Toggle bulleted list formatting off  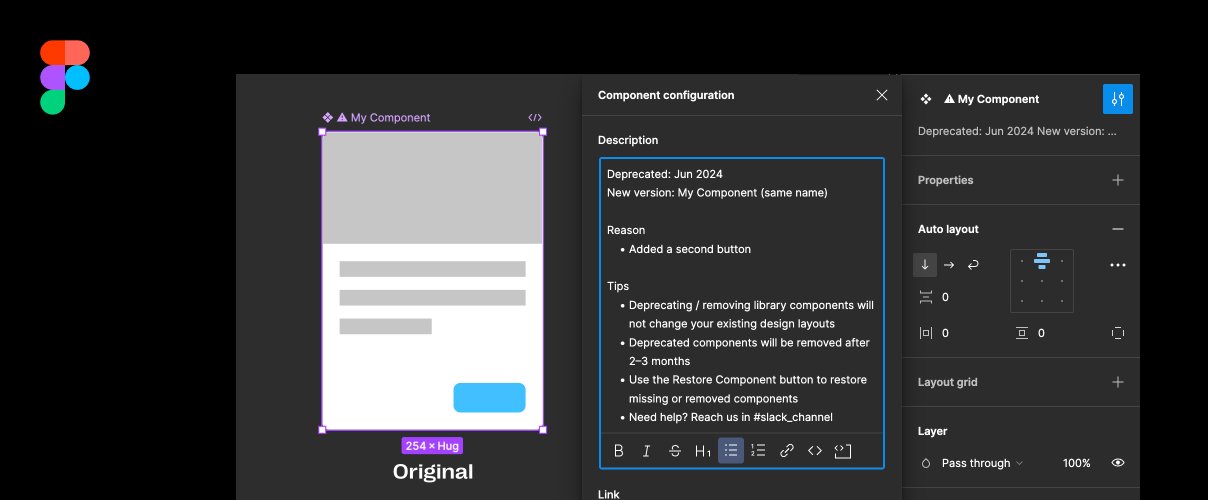click(731, 451)
